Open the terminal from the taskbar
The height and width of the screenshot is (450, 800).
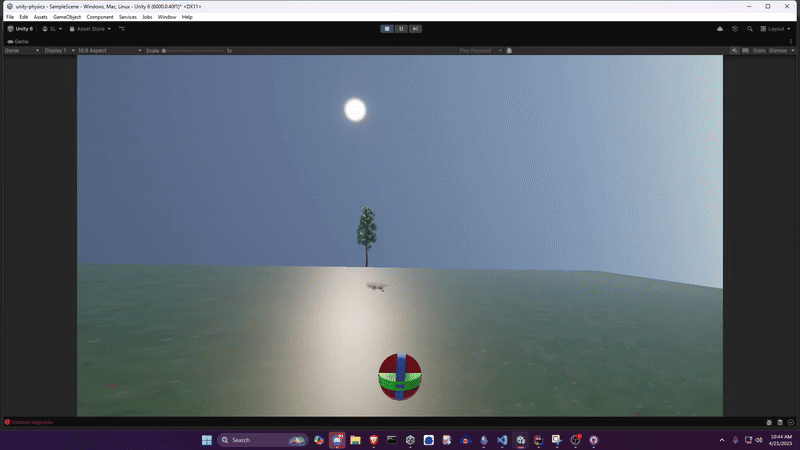[392, 440]
